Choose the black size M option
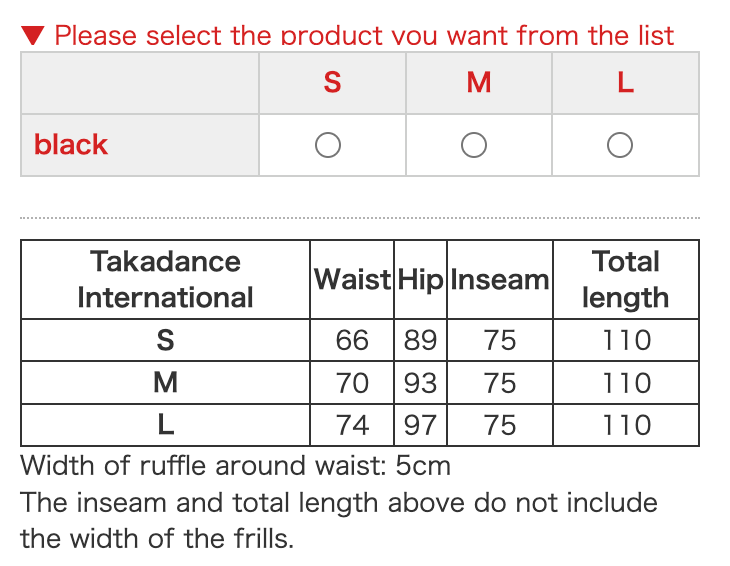 (474, 146)
